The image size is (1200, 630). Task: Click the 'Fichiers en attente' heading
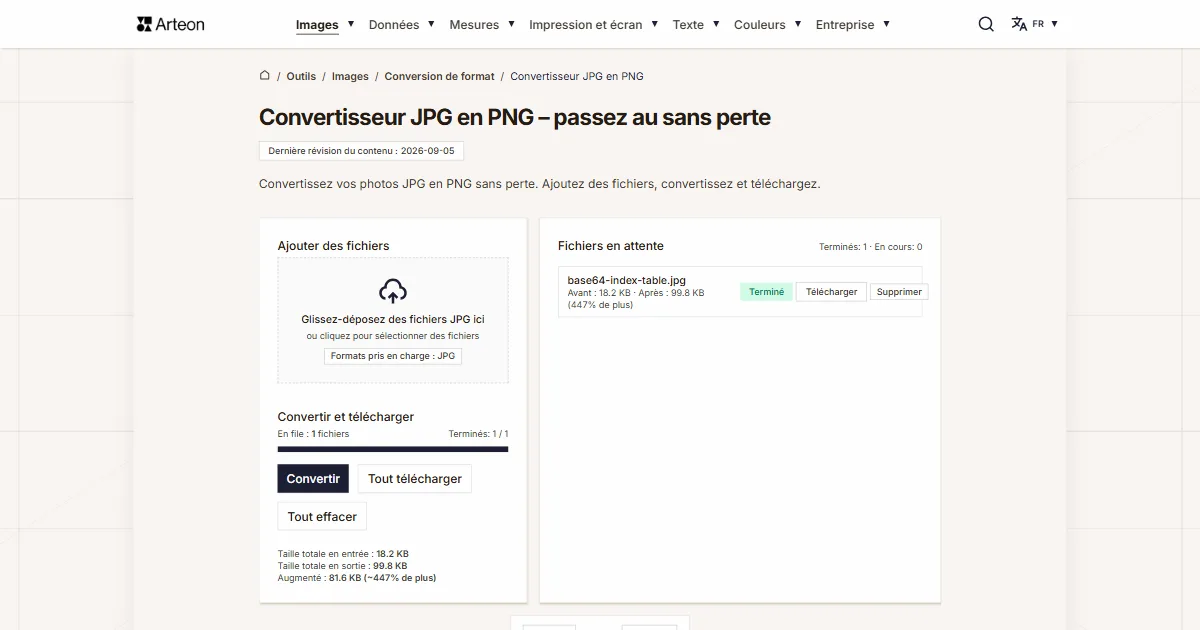(611, 246)
